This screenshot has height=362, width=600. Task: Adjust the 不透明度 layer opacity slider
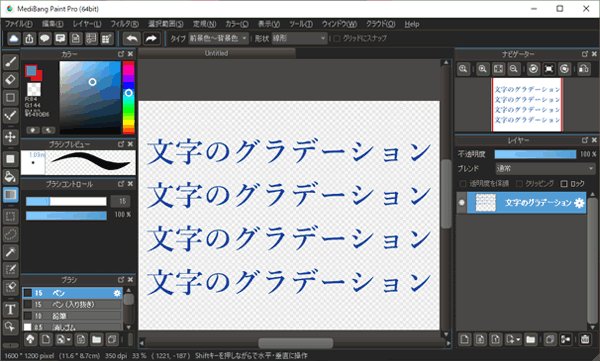(x=535, y=154)
